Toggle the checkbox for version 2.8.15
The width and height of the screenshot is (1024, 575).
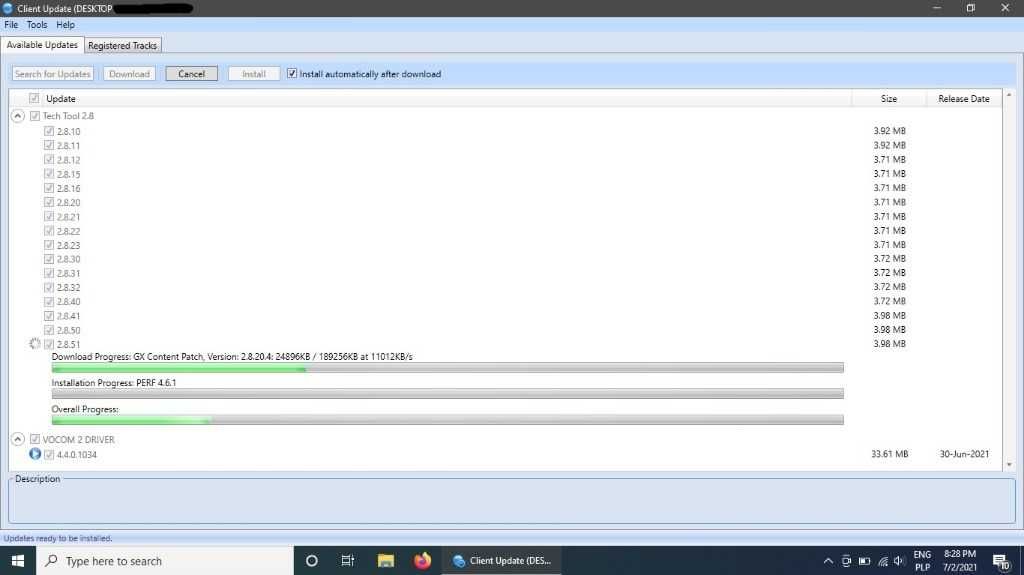[49, 174]
